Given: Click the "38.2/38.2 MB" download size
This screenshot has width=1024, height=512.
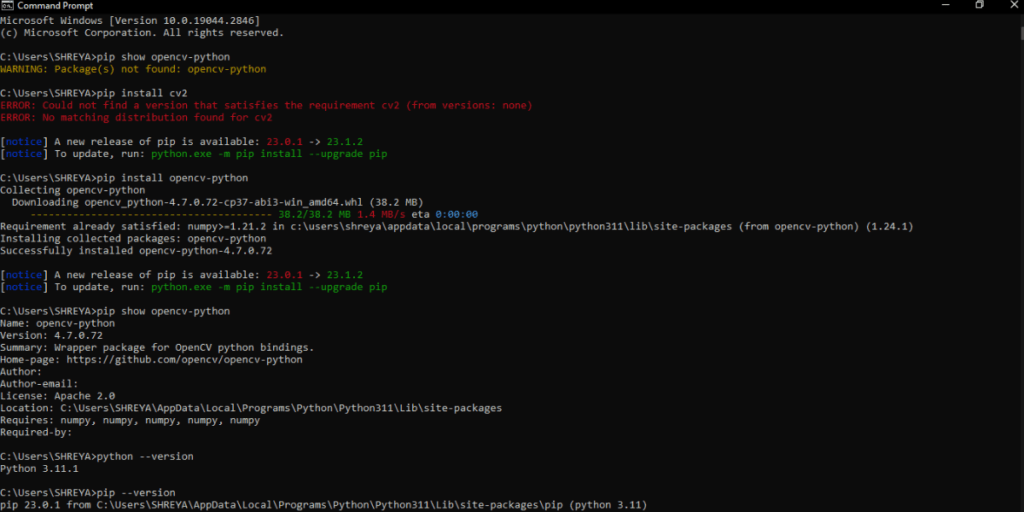Looking at the screenshot, I should point(315,214).
